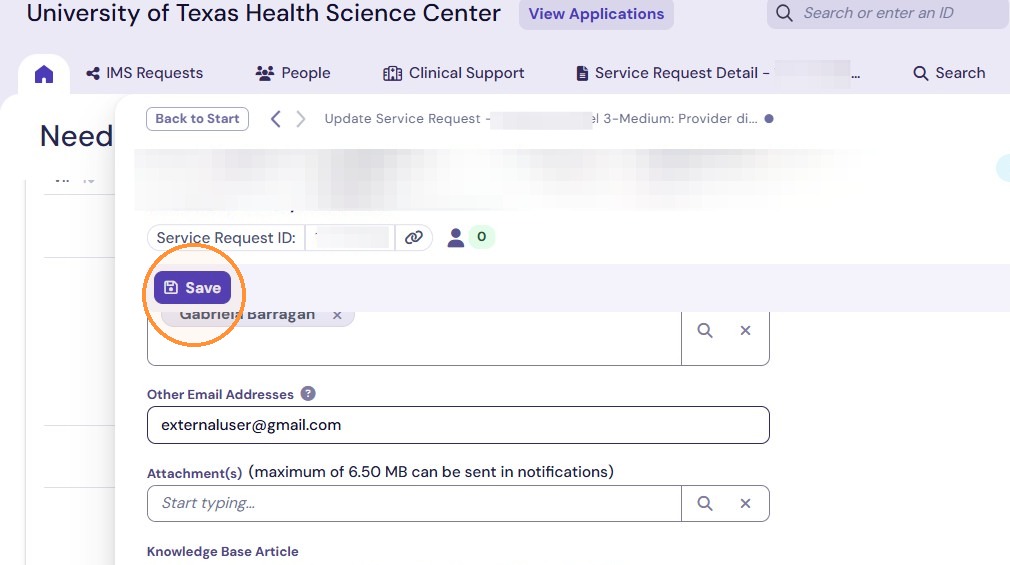Open the Home tab icon
Screen dimensions: 1010x565
[x=44, y=74]
